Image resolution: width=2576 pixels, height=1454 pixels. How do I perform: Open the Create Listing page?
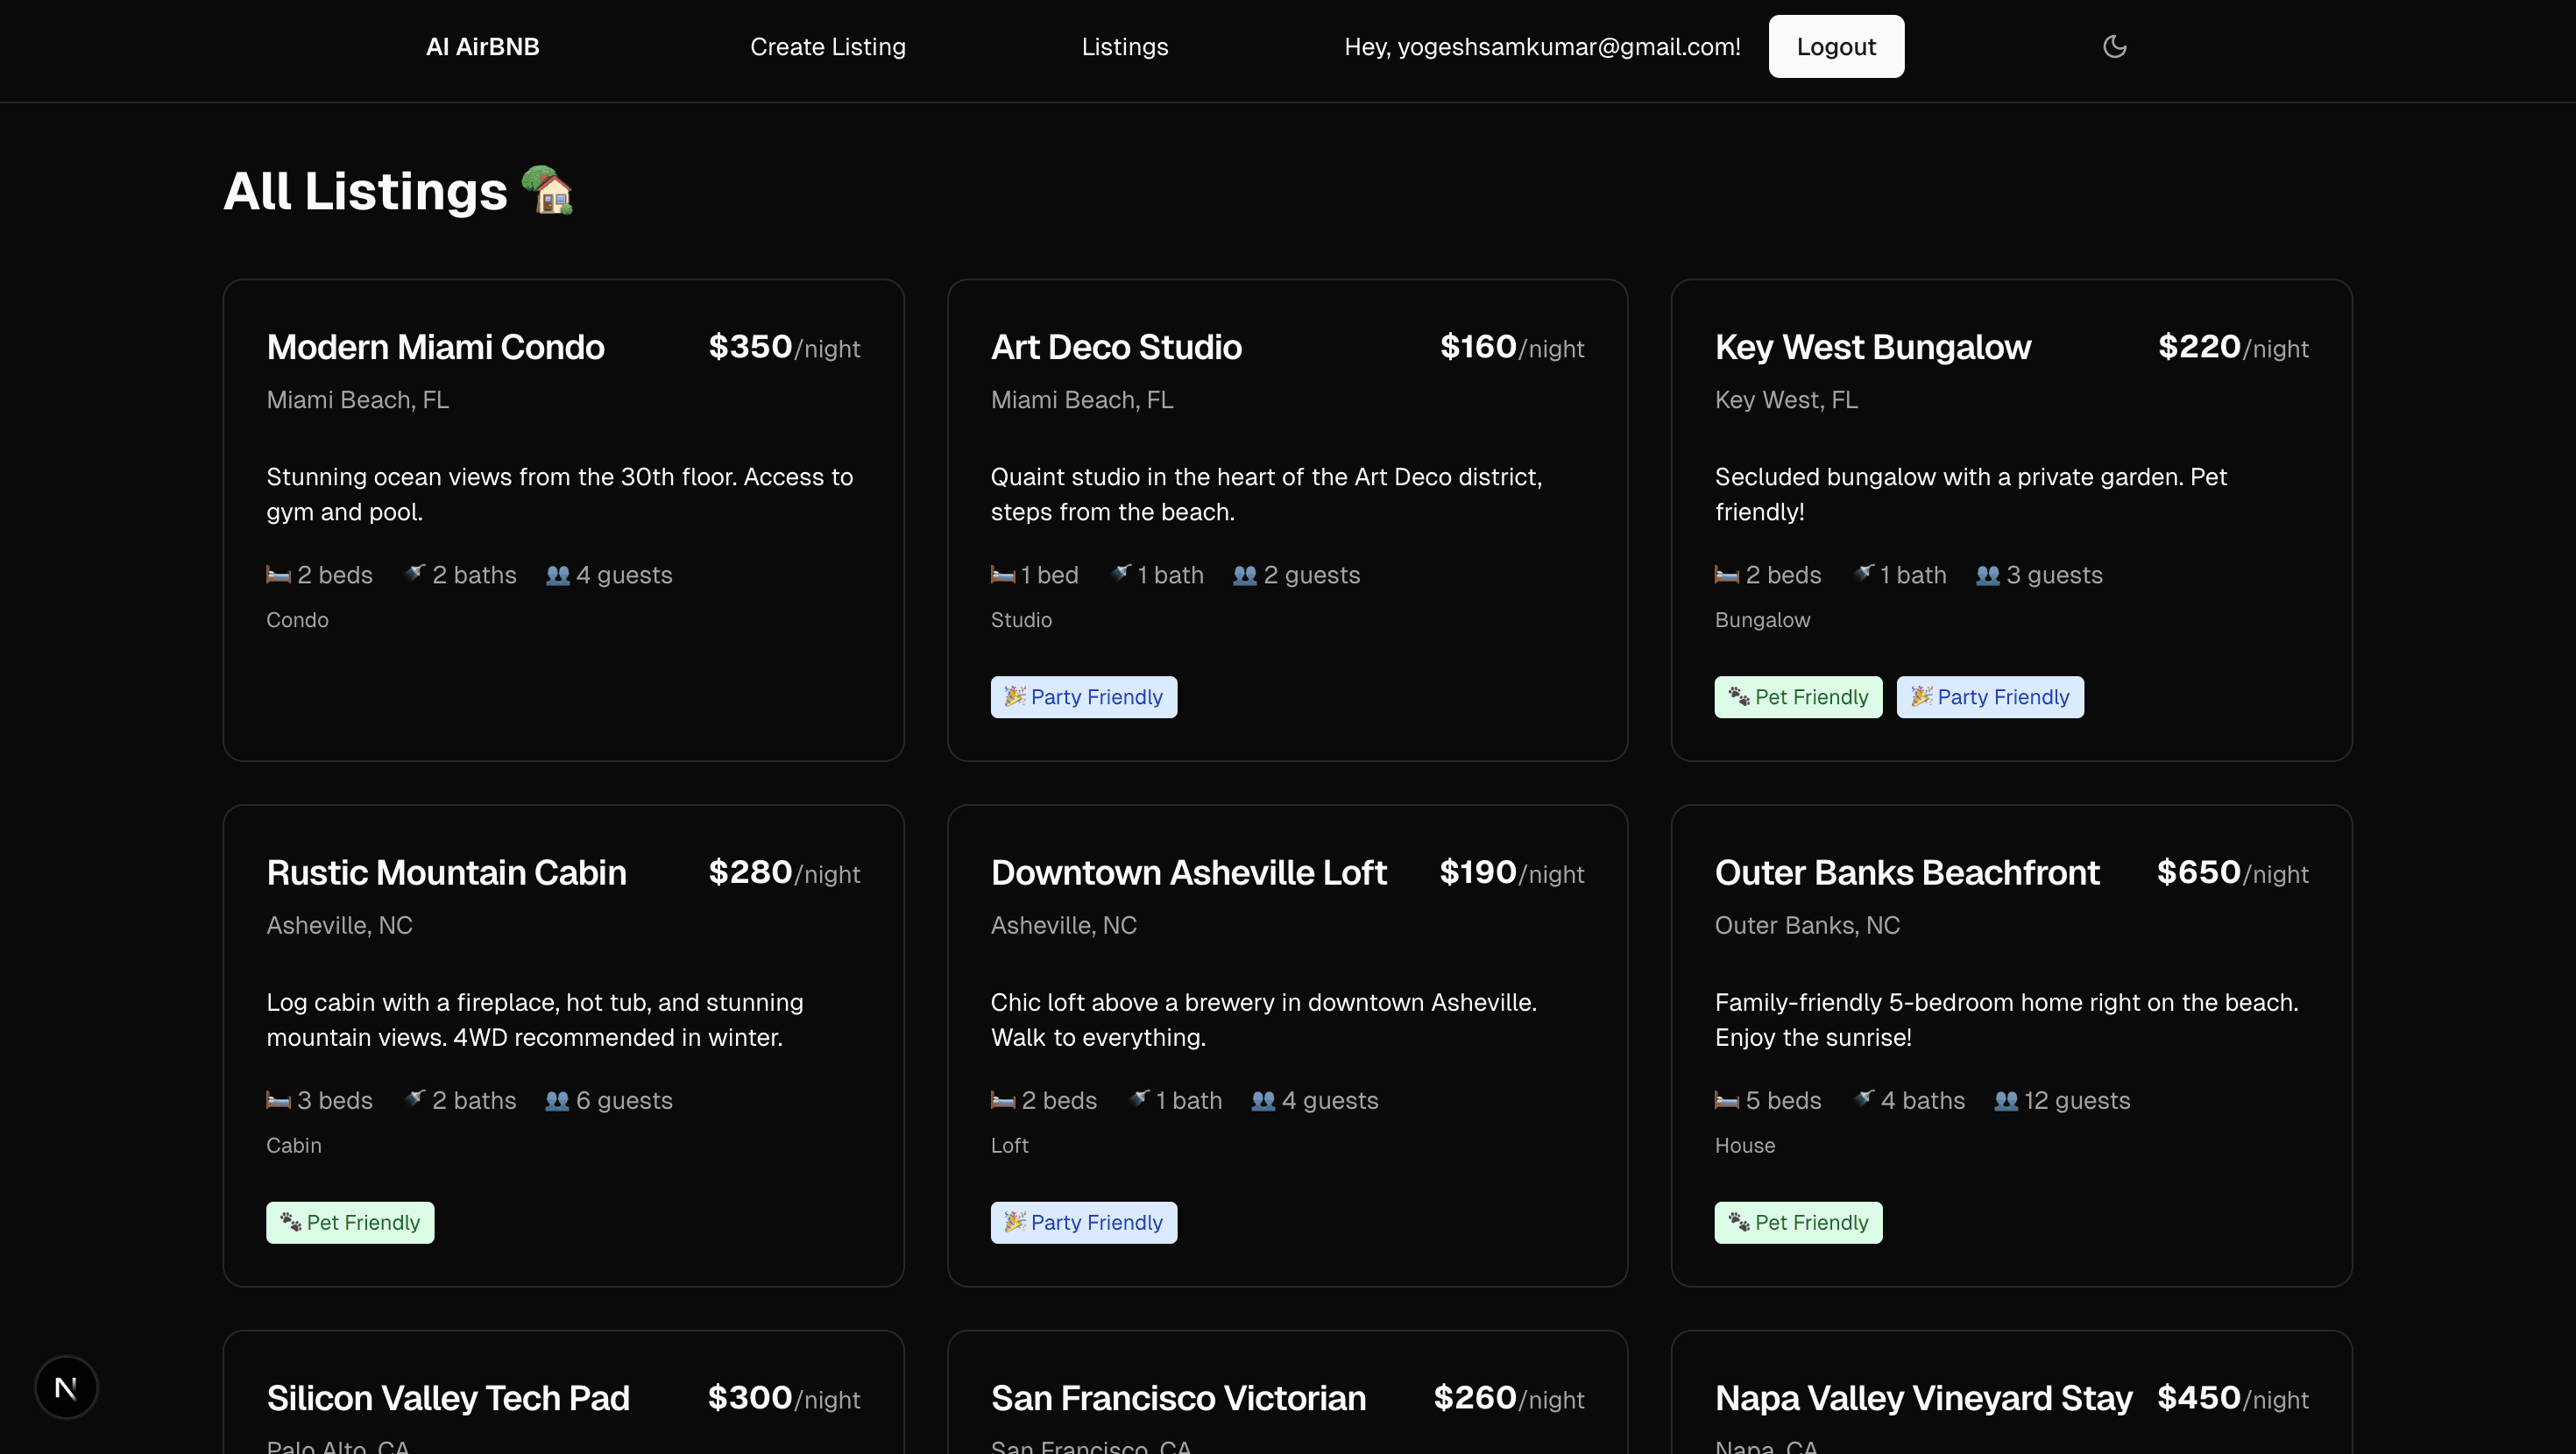pyautogui.click(x=827, y=47)
